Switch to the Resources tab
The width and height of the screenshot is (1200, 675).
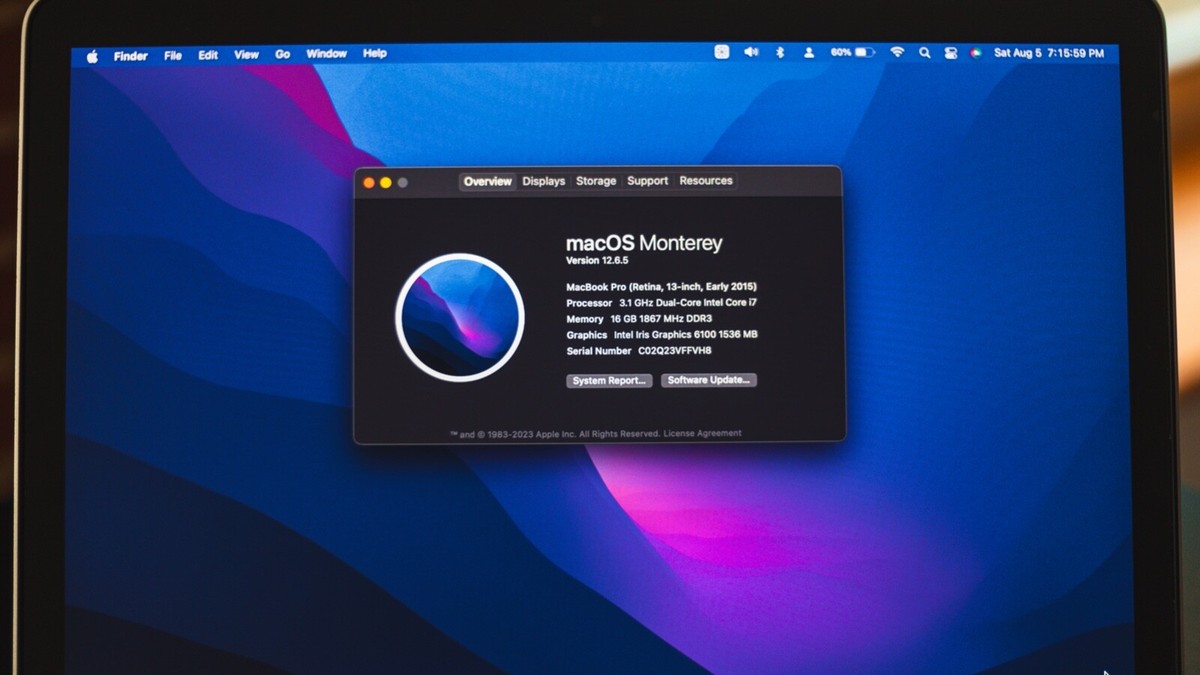click(706, 181)
